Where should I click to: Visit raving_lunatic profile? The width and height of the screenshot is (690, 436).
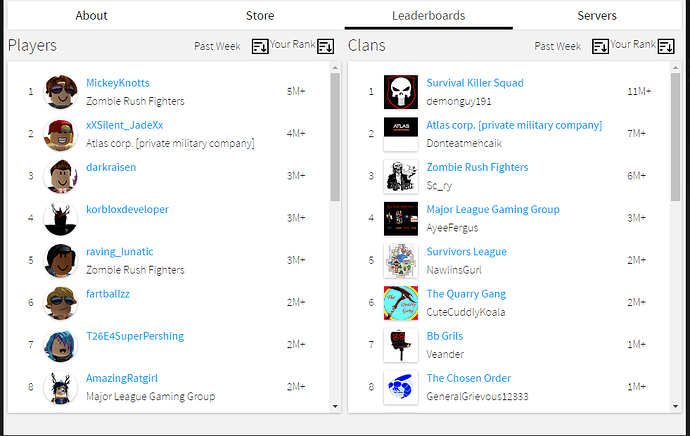120,252
